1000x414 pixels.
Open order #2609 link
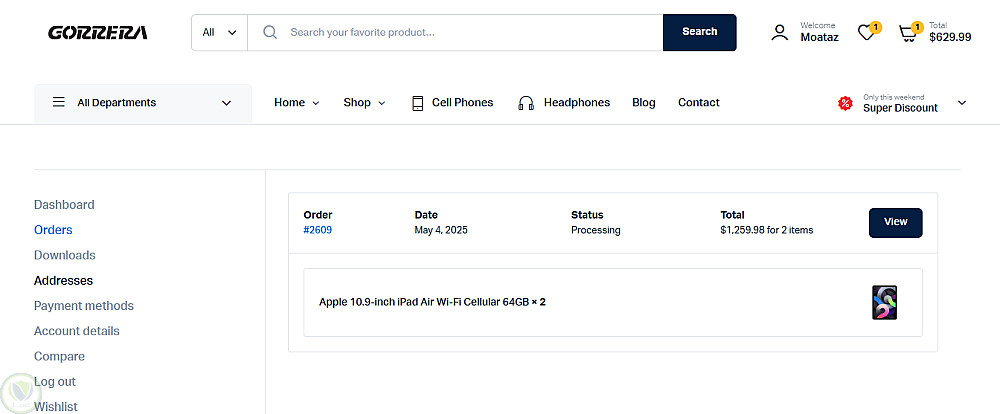coord(318,230)
